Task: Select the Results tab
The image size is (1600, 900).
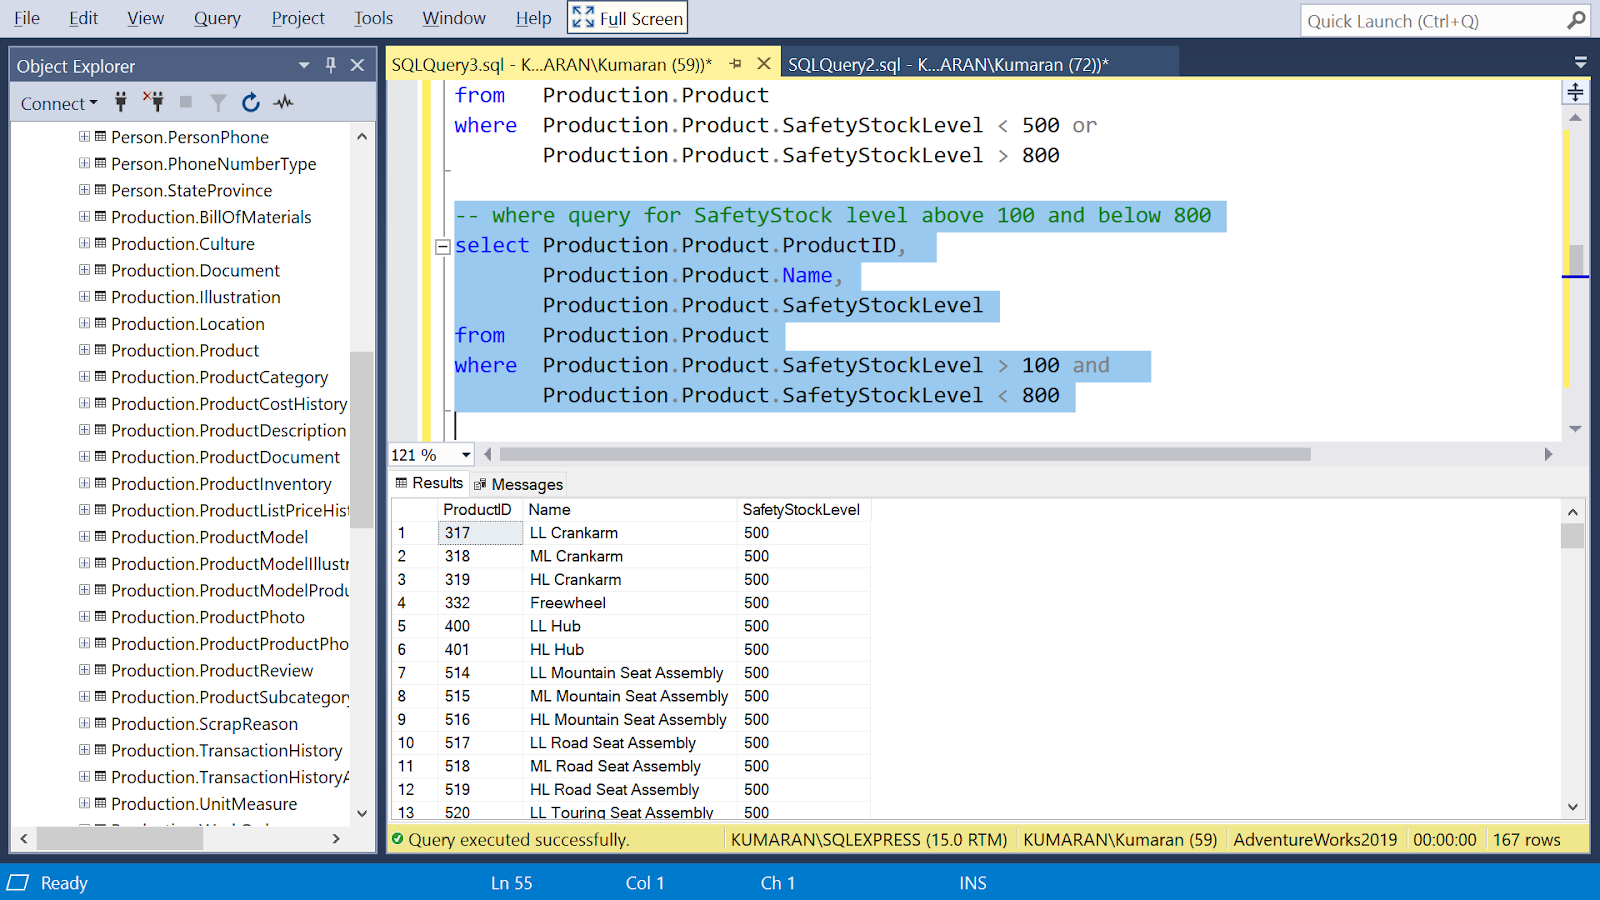Action: point(430,483)
